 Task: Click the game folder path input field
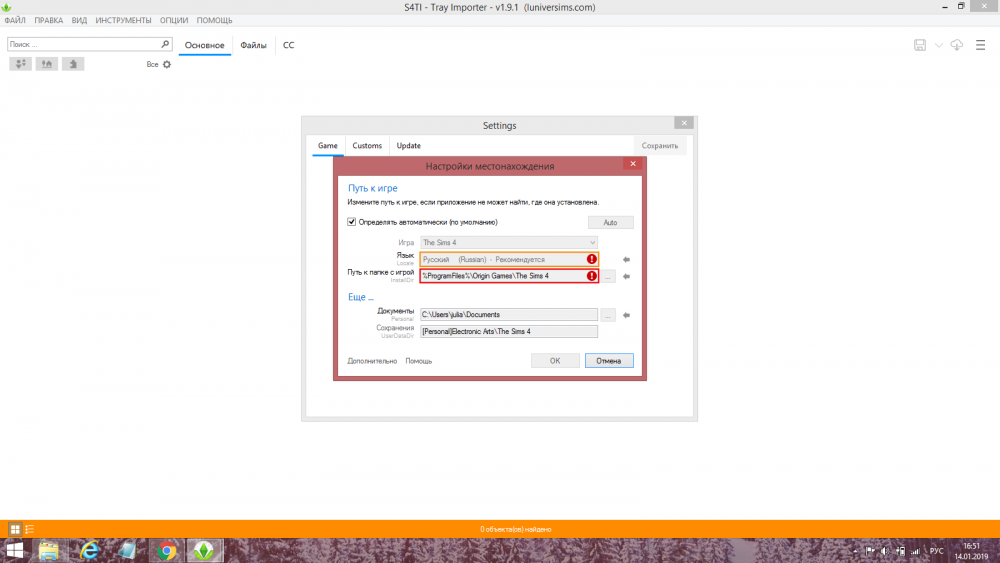509,276
